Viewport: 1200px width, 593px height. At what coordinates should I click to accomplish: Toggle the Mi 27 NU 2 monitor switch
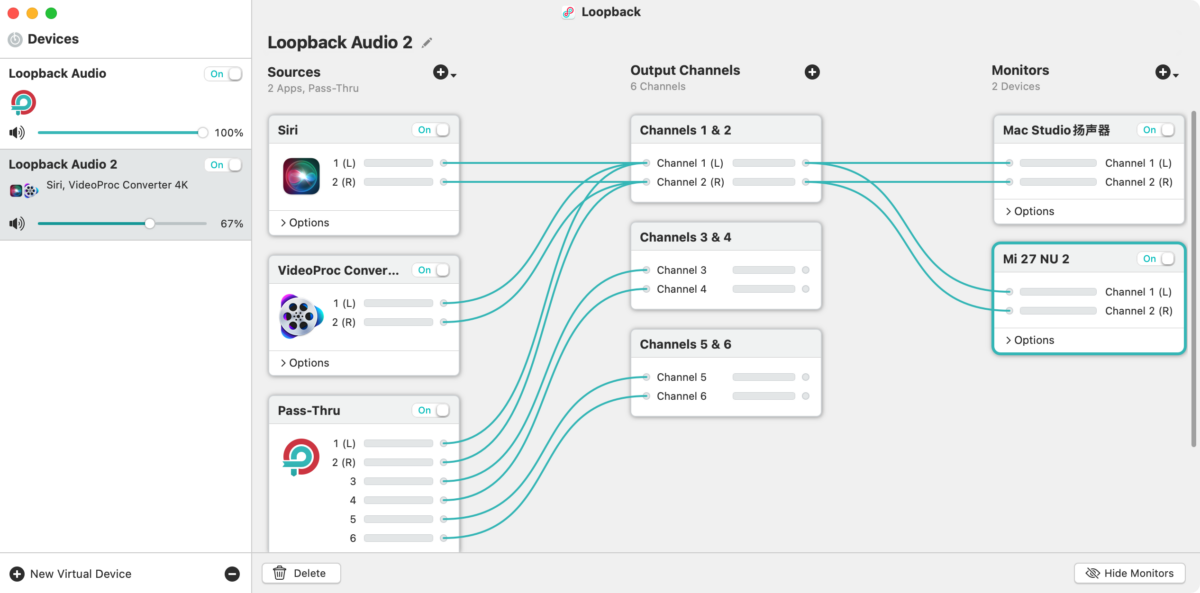(x=1156, y=259)
